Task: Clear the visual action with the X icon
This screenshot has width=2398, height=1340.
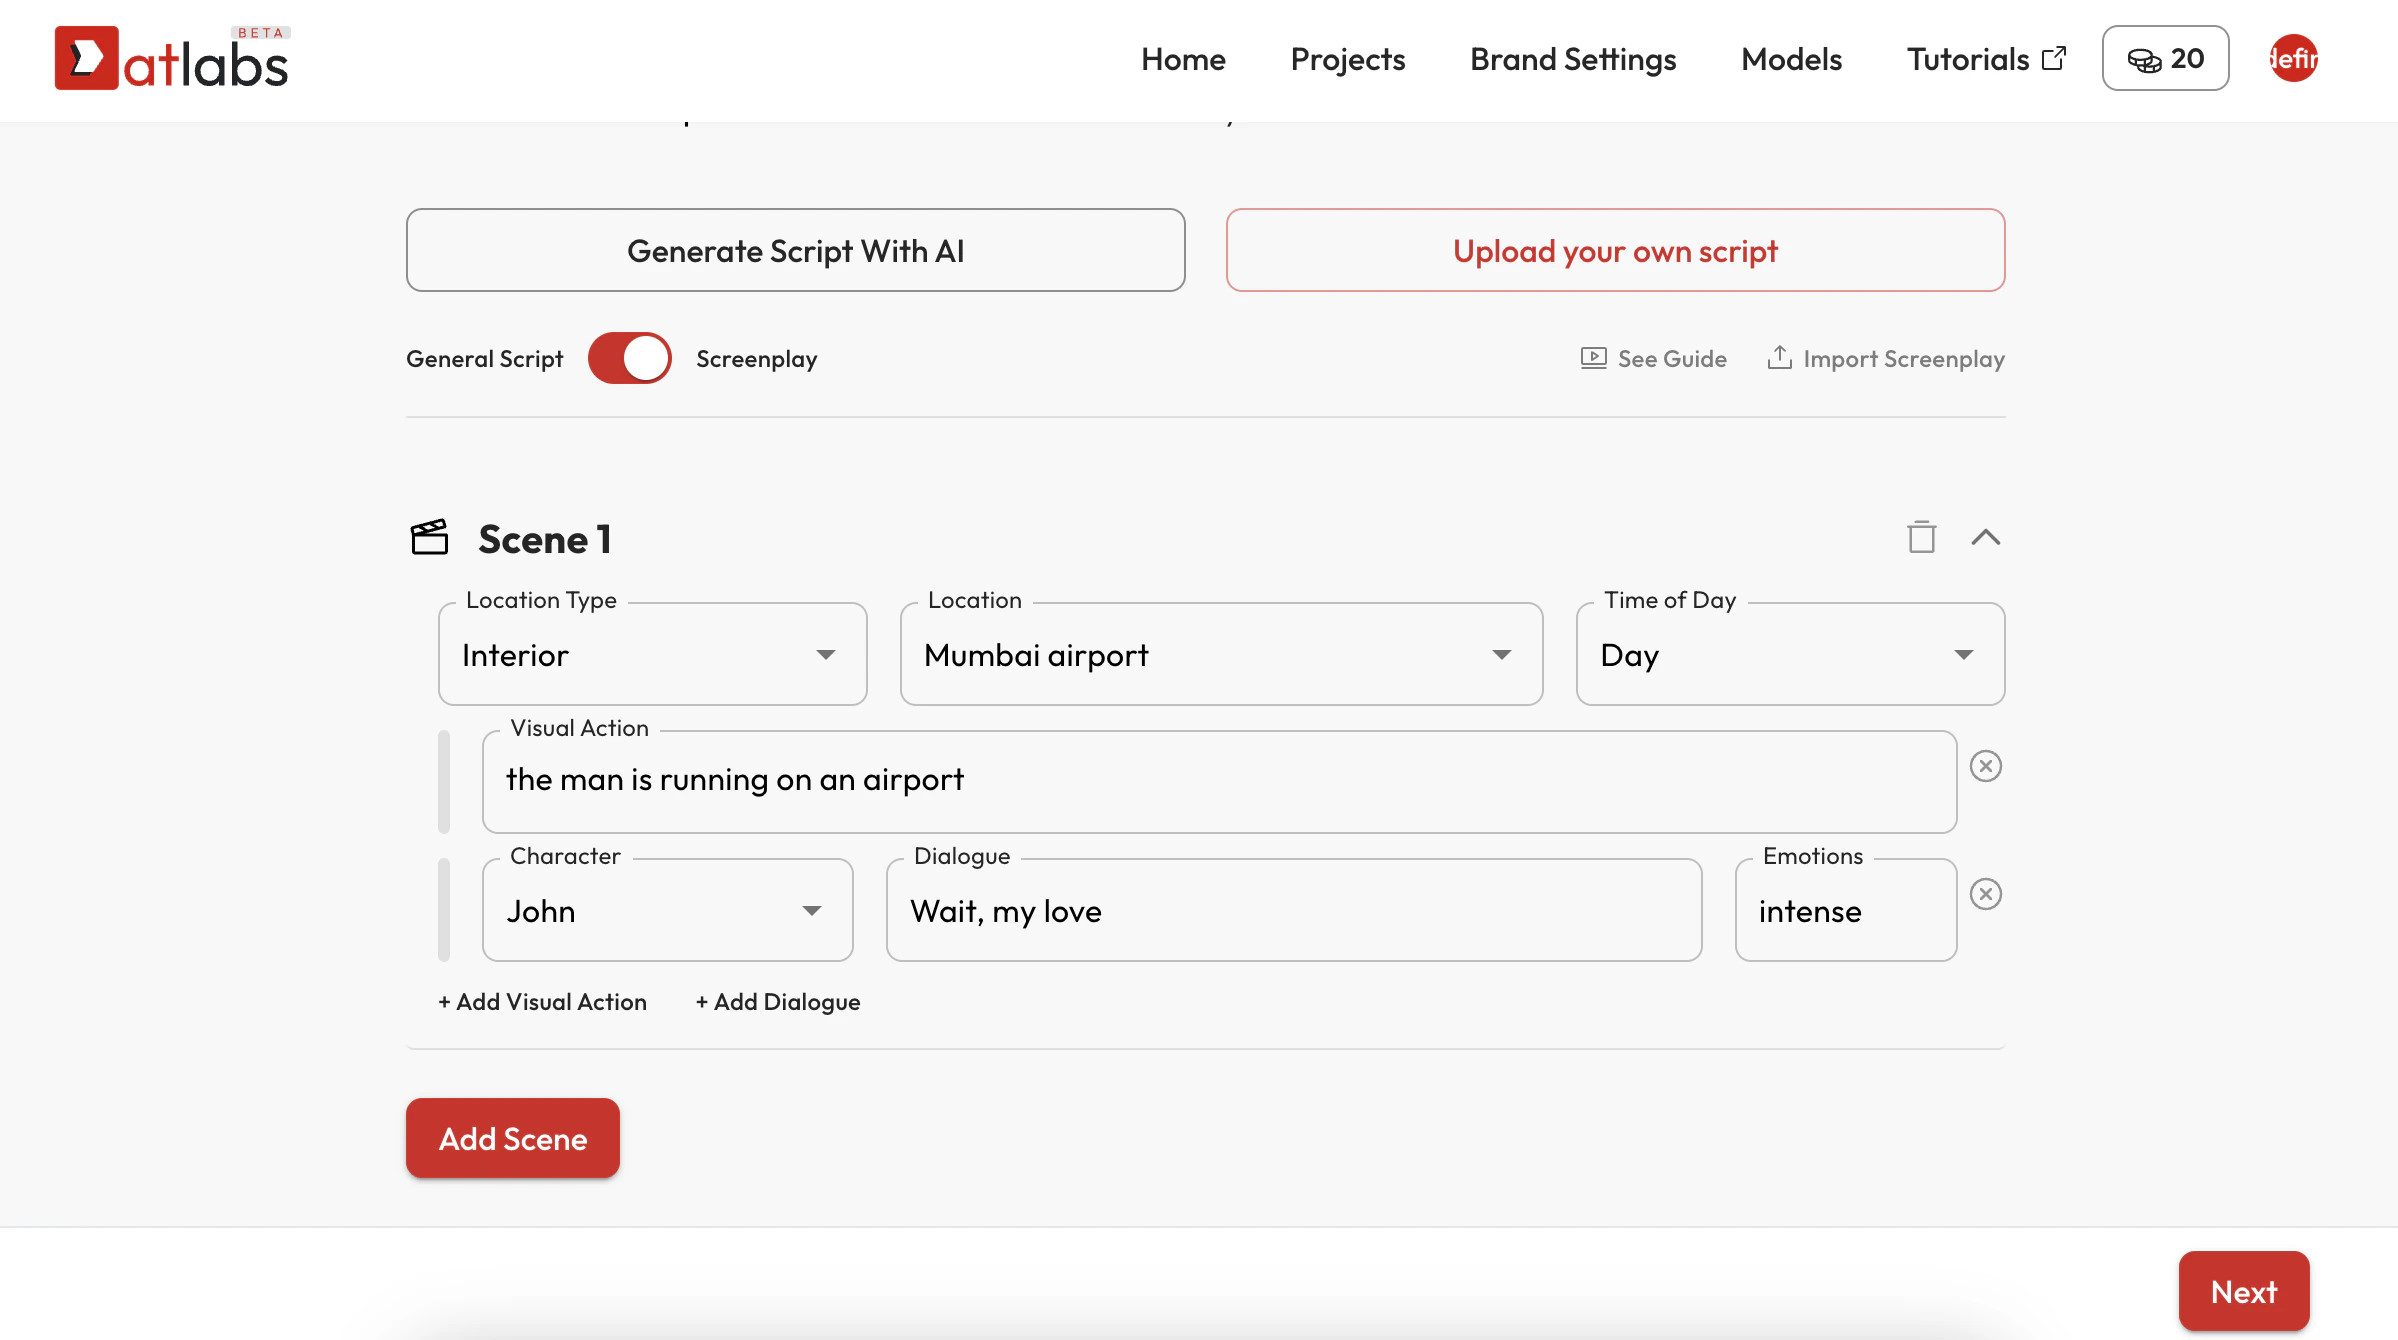Action: pyautogui.click(x=1986, y=765)
